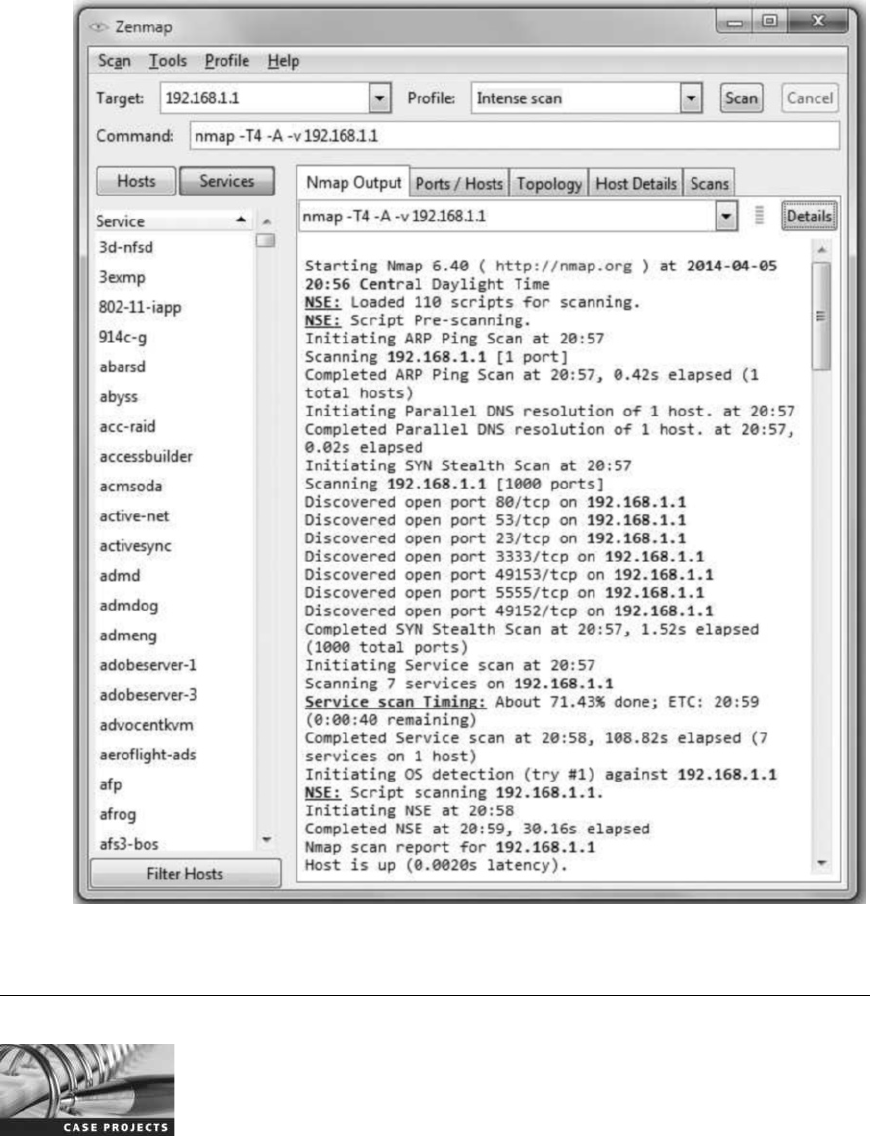Click output pane scroll up arrow
This screenshot has width=870, height=1136.
click(821, 250)
